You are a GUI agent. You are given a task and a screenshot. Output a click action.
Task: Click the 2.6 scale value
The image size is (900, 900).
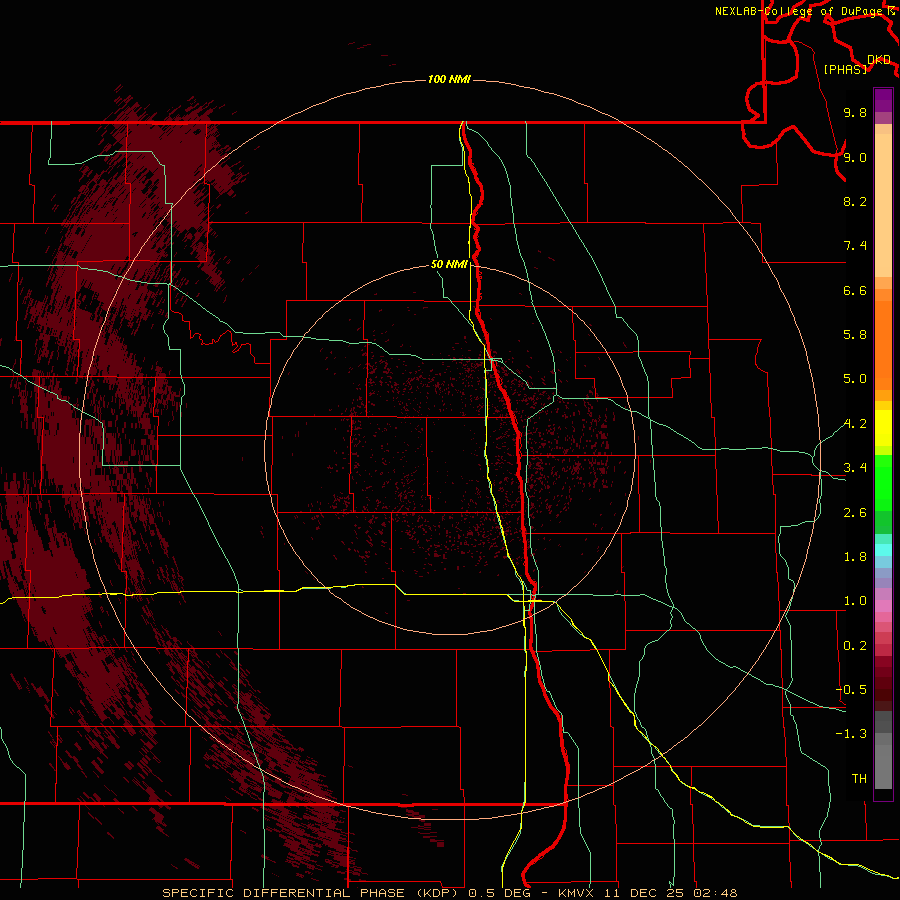pyautogui.click(x=855, y=513)
